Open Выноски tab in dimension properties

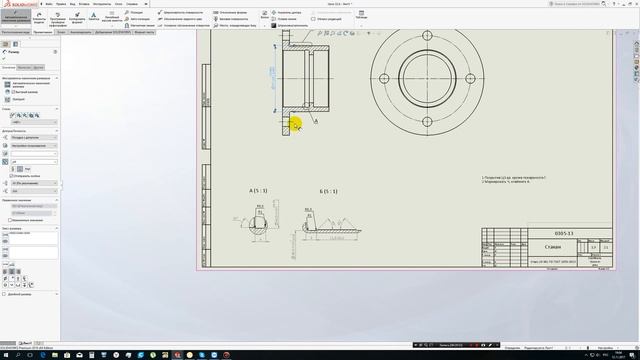[x=24, y=67]
